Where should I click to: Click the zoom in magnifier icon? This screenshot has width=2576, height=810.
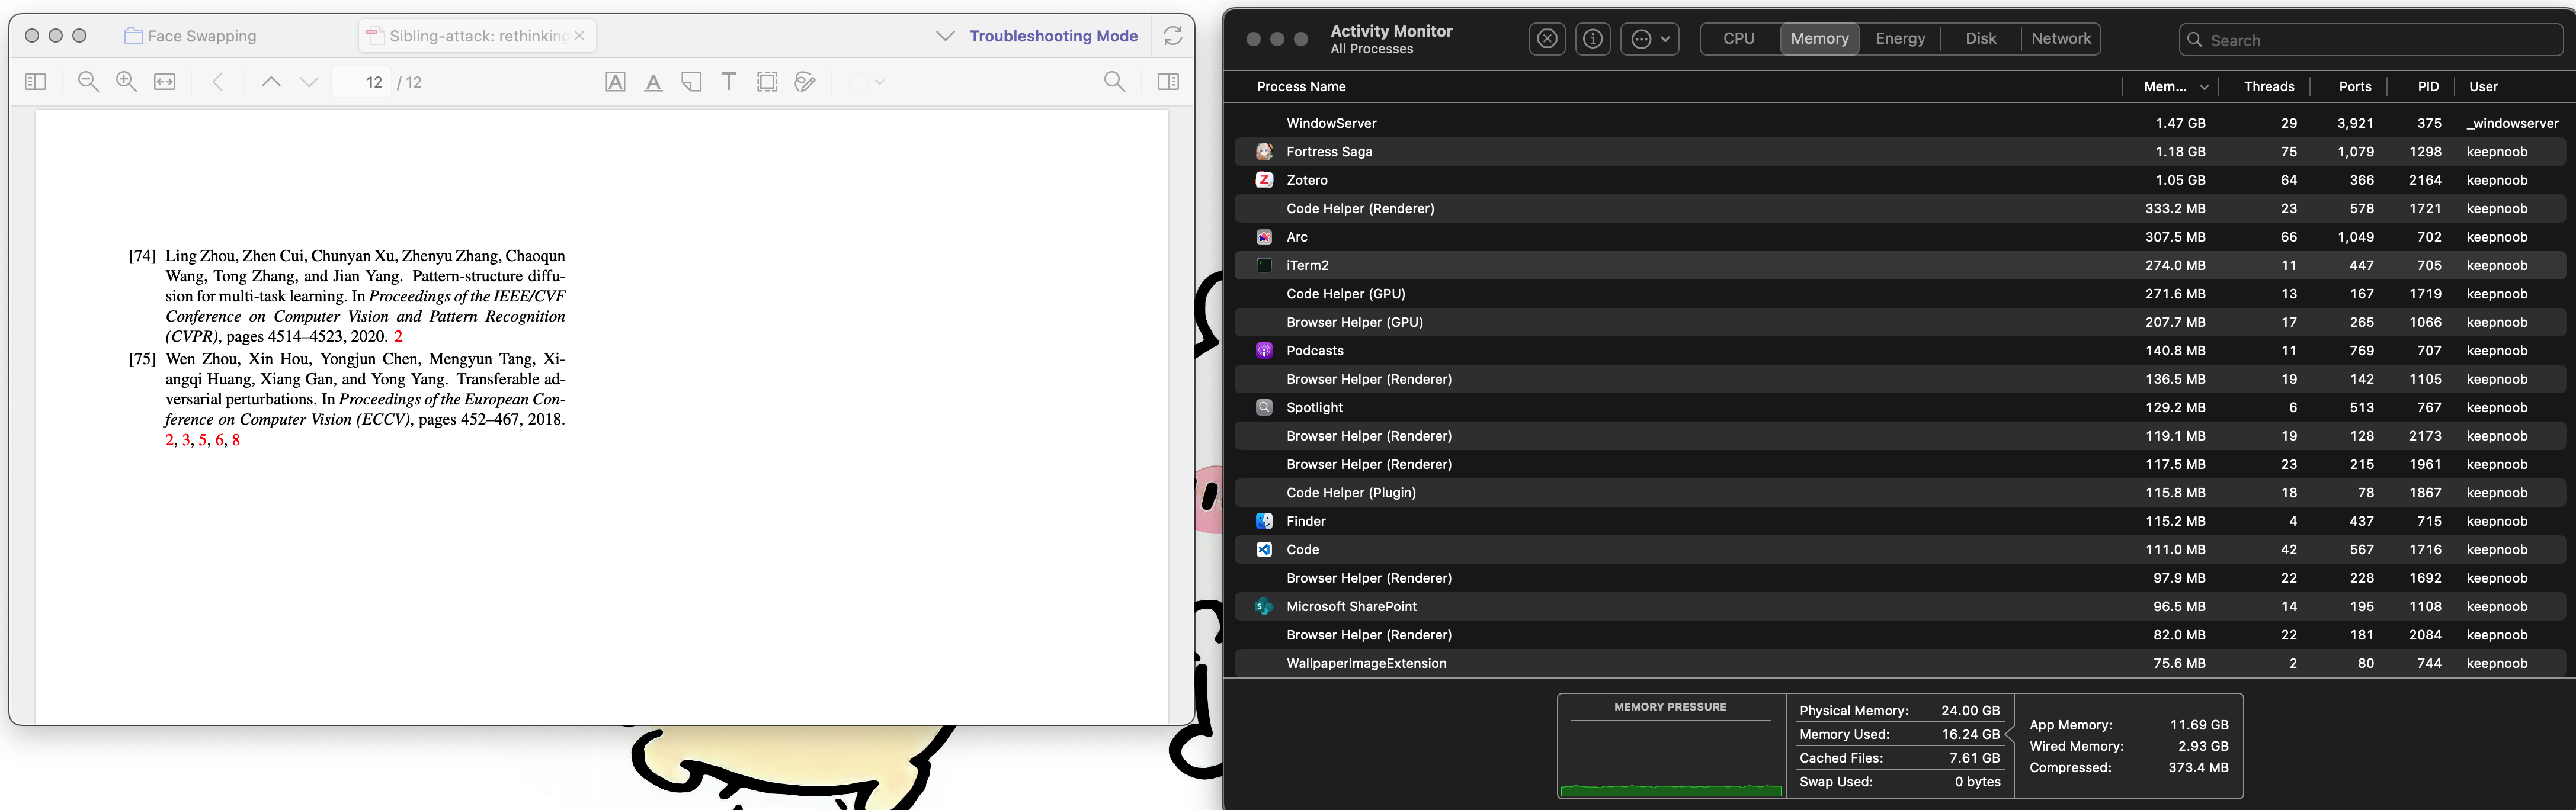tap(126, 82)
